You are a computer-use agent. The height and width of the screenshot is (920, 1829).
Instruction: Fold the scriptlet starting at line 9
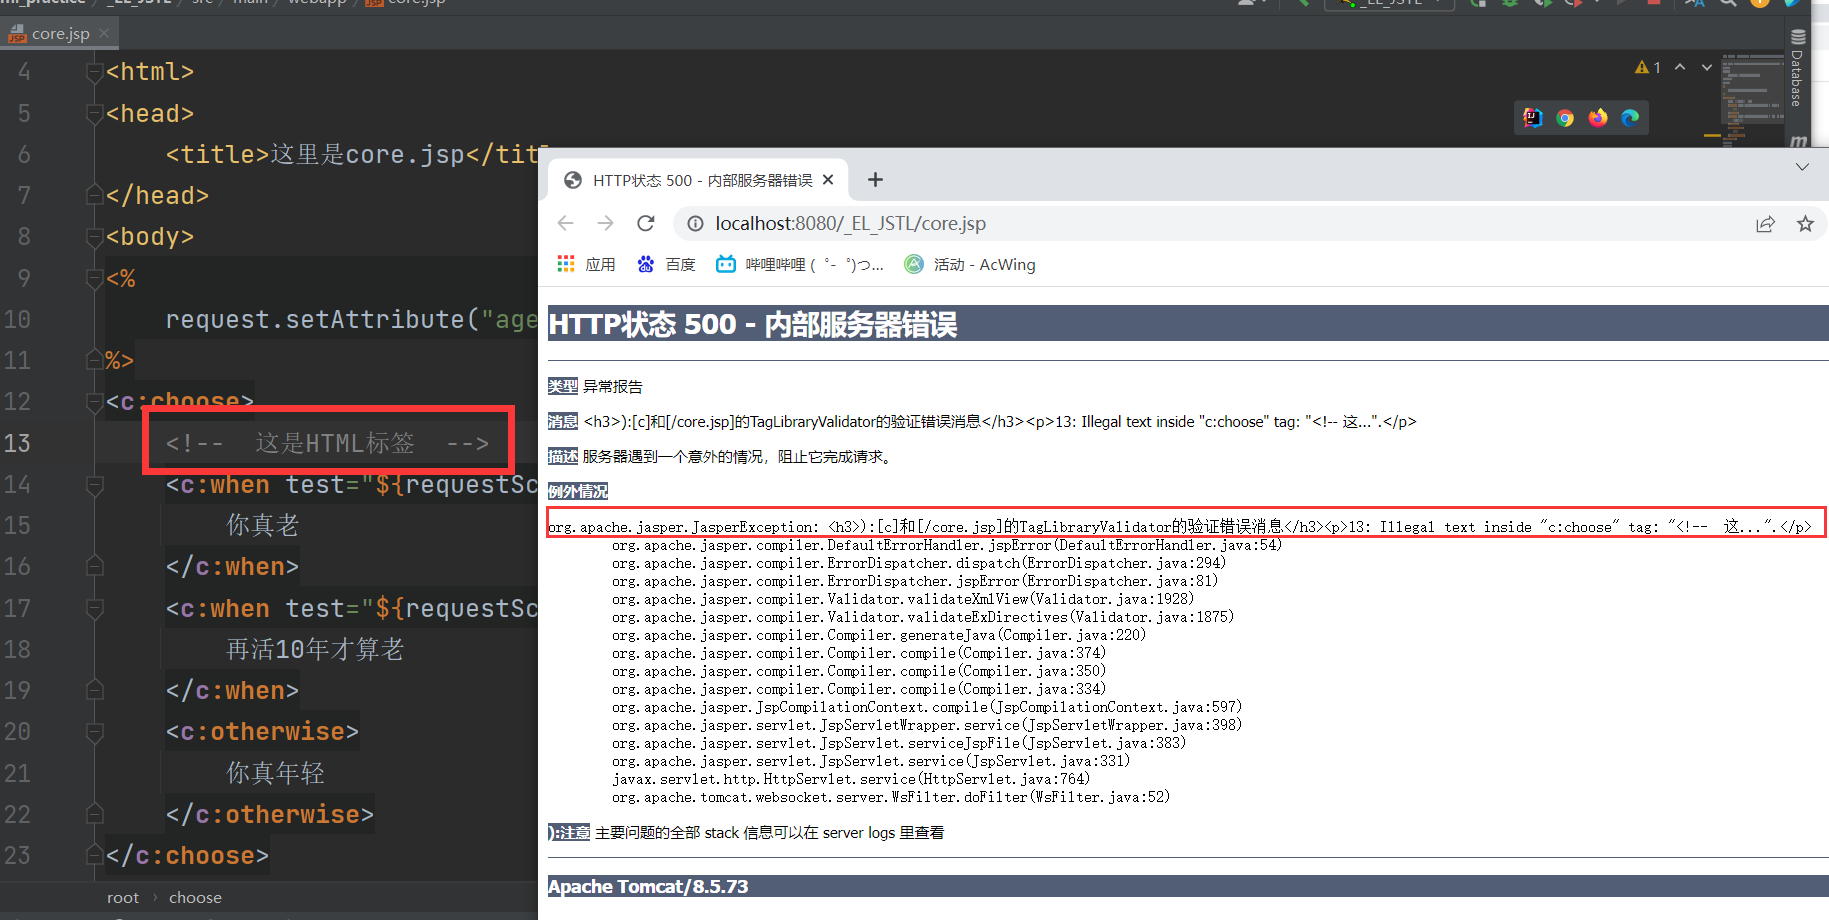click(x=95, y=278)
